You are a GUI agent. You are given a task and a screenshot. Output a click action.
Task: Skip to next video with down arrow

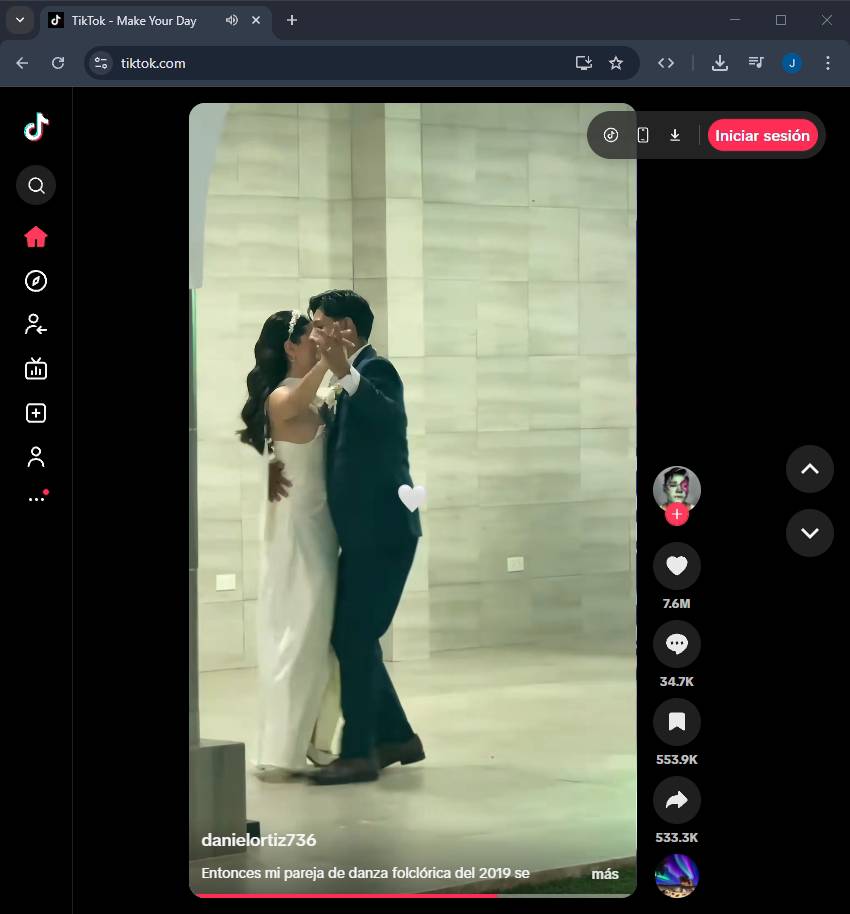pos(810,533)
